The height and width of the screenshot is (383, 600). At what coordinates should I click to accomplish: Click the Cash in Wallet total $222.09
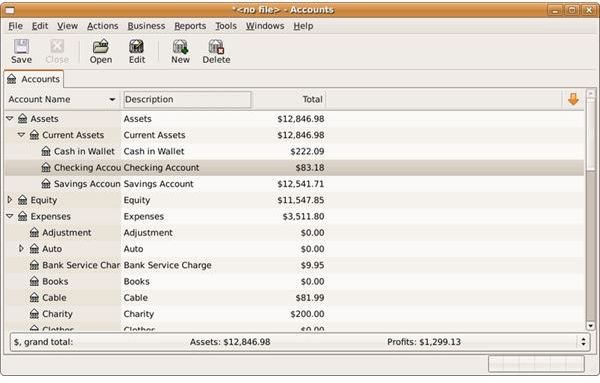click(307, 152)
